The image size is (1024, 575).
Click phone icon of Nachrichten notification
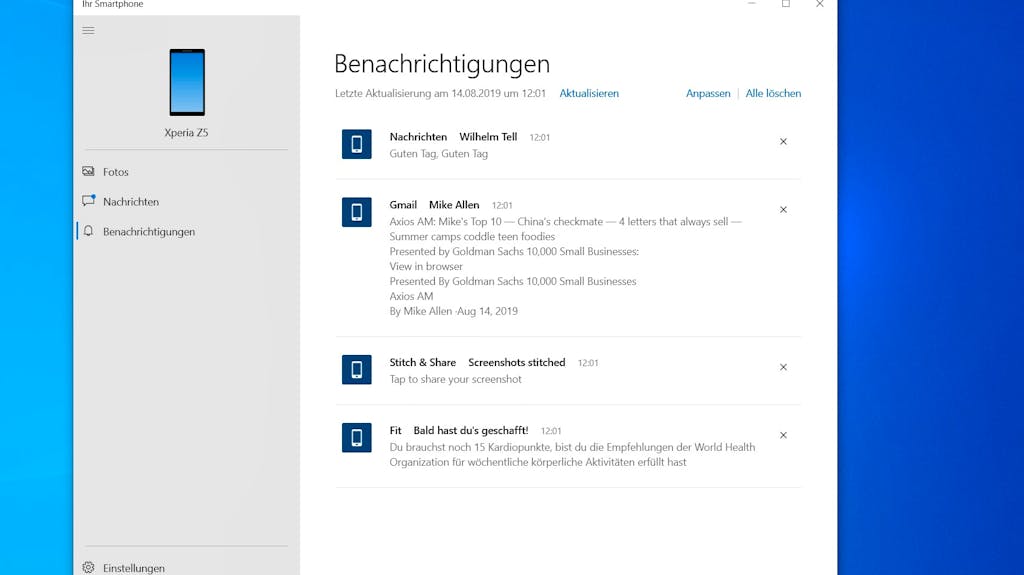pyautogui.click(x=357, y=144)
